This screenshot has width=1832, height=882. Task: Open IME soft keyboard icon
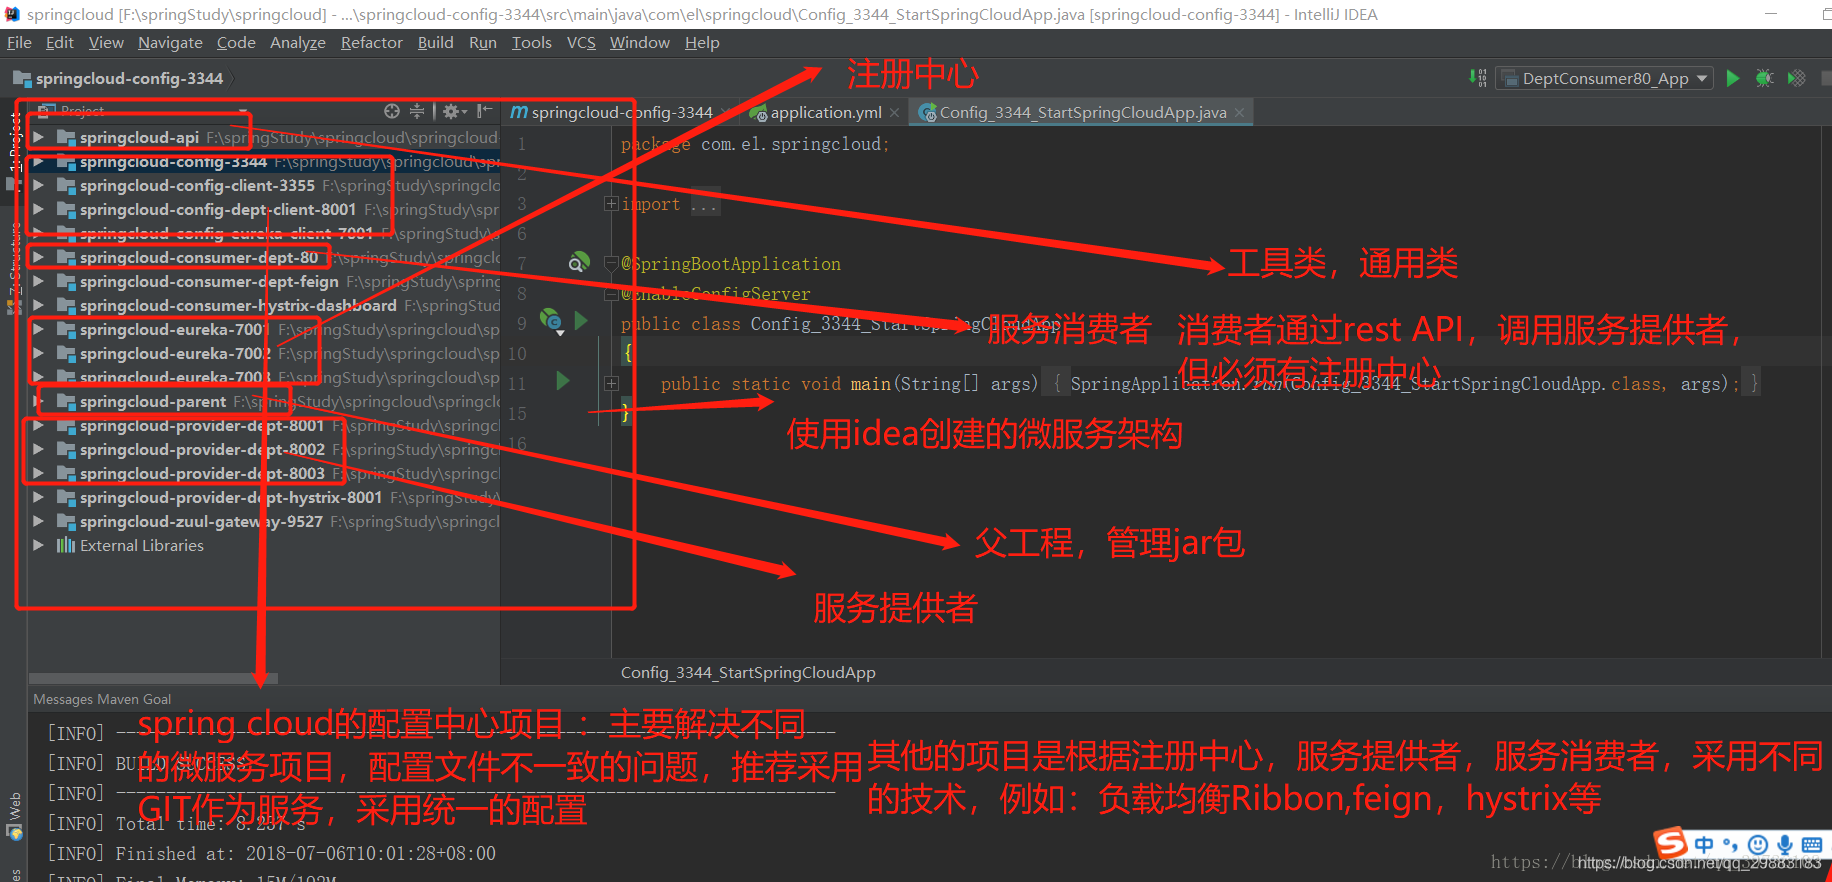[x=1811, y=845]
